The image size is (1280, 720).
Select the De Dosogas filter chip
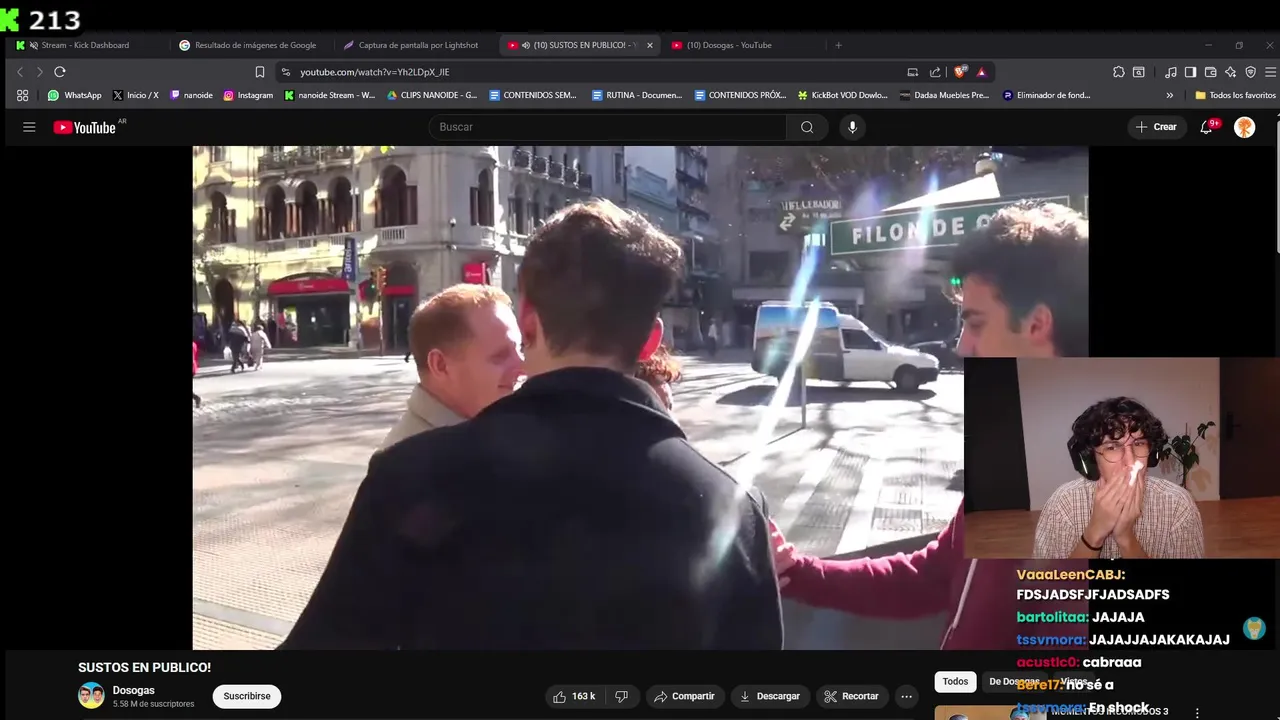click(1014, 682)
